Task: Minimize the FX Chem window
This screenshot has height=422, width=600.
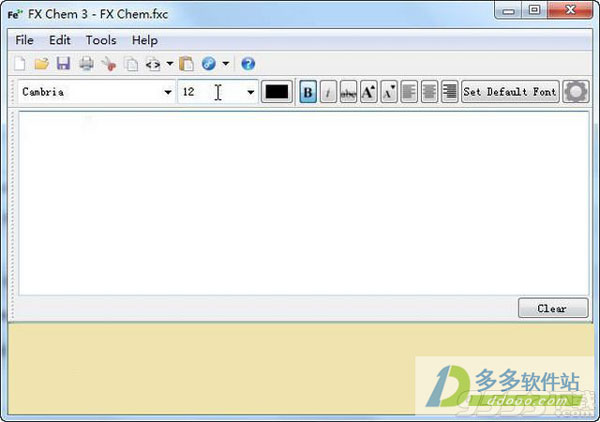Action: (x=509, y=10)
